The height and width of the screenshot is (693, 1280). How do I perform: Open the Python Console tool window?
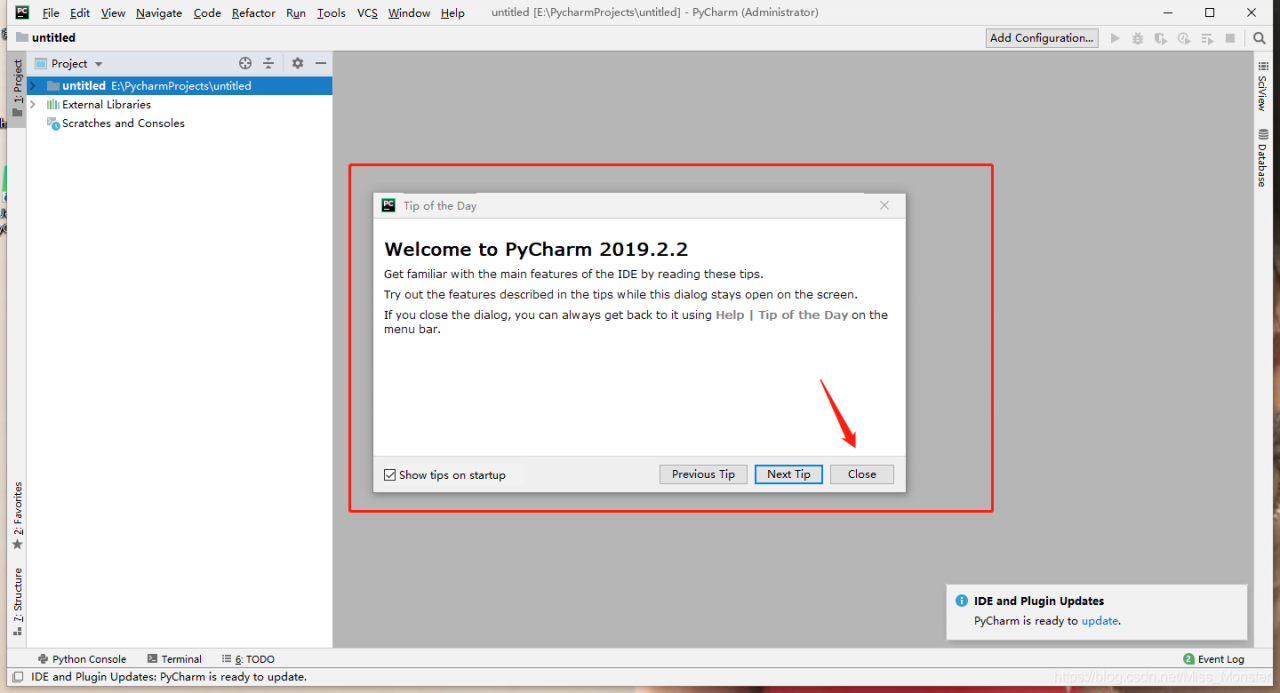coord(82,659)
